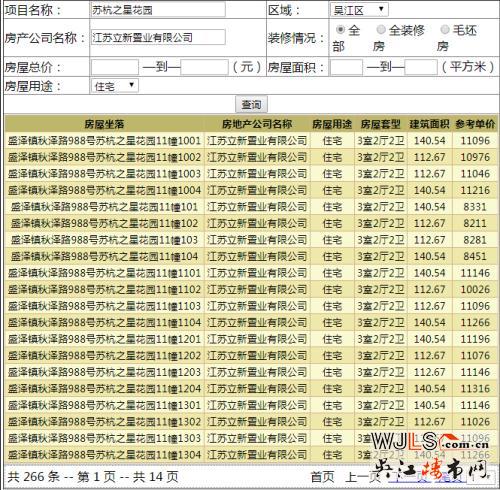Click the price 11216 in row 1004

pos(475,190)
